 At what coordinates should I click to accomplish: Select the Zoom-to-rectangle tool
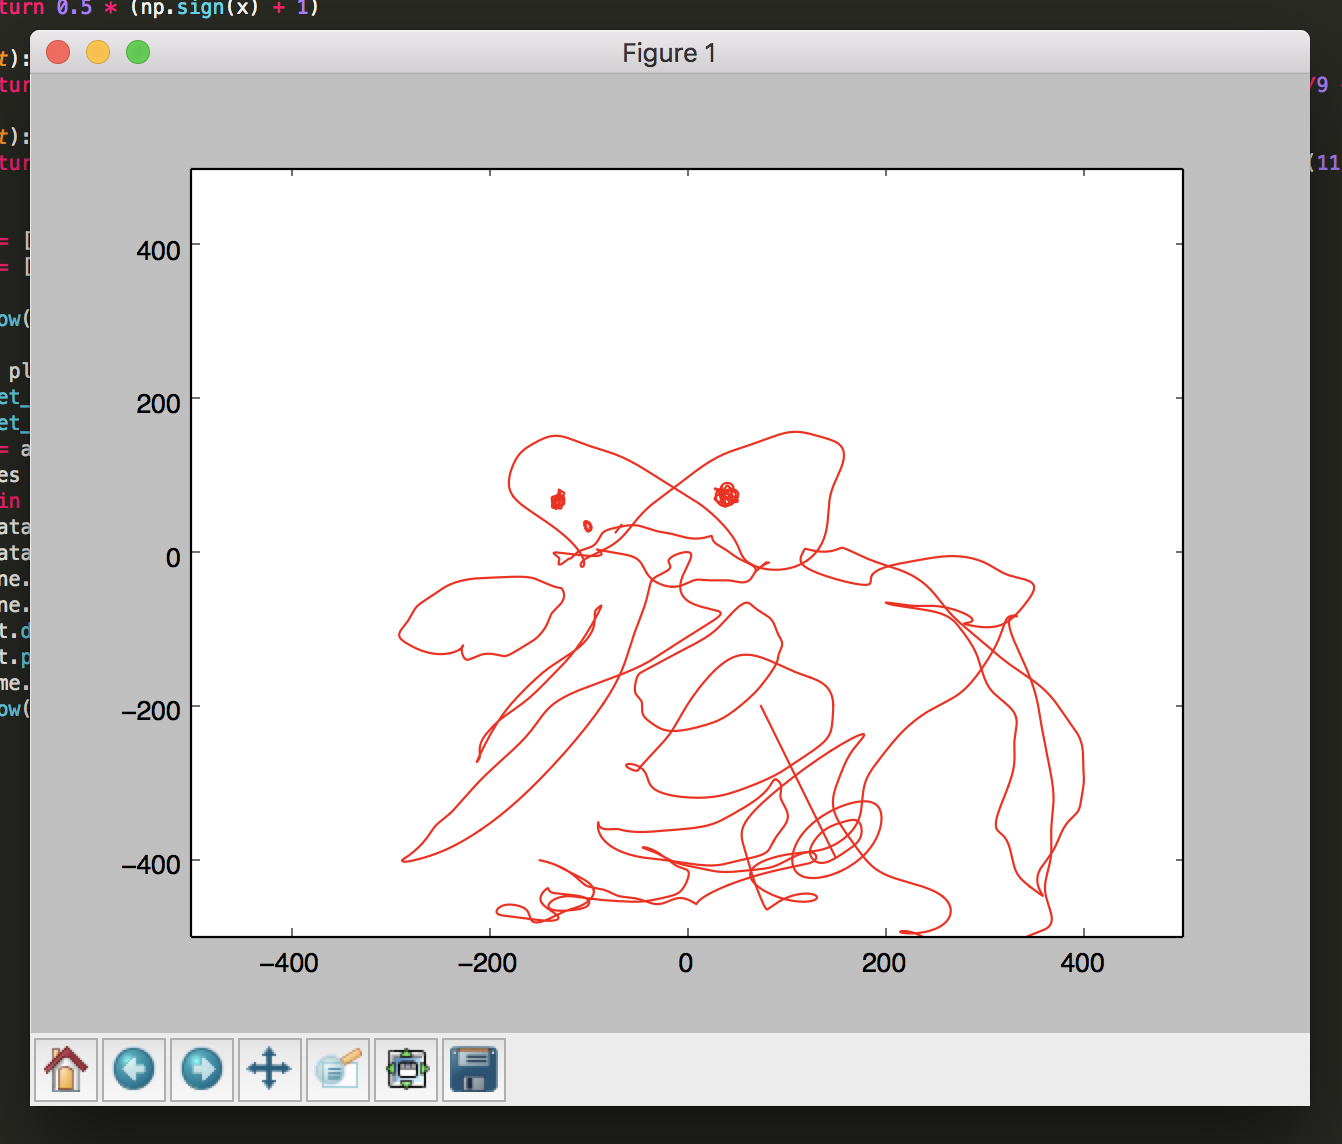click(x=338, y=1070)
